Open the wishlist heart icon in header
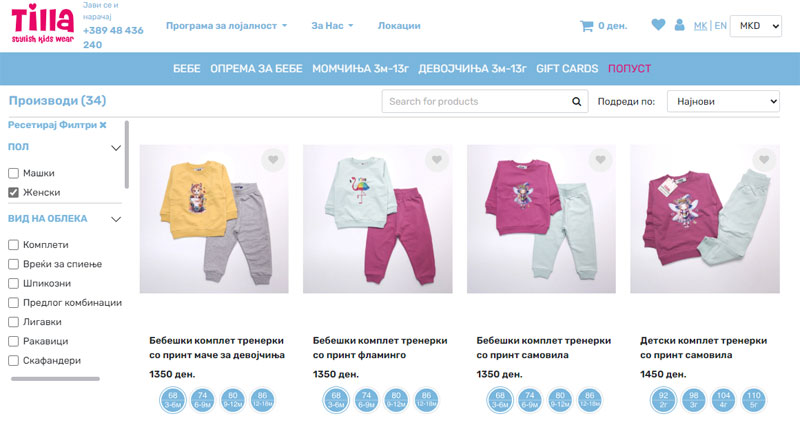 coord(658,24)
